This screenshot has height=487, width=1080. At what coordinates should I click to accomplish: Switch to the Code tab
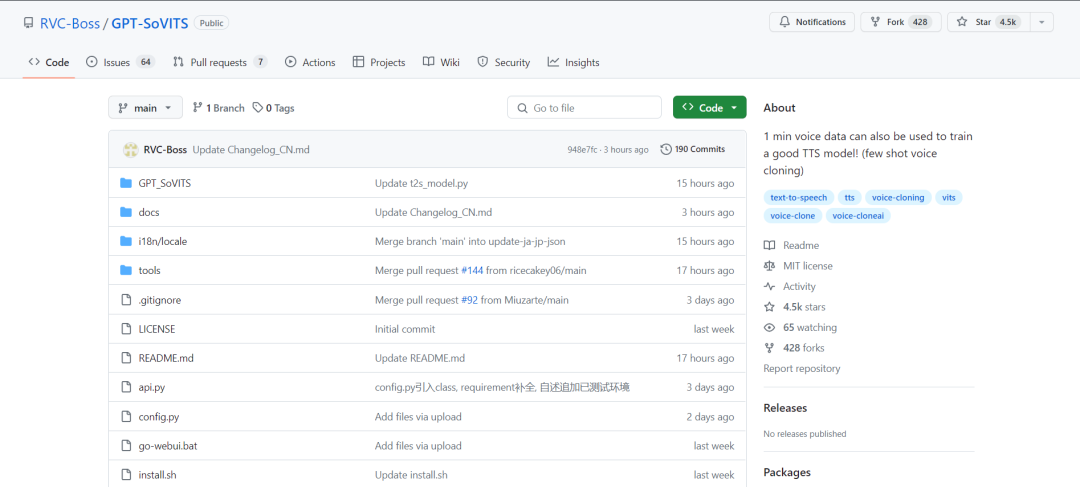click(49, 62)
